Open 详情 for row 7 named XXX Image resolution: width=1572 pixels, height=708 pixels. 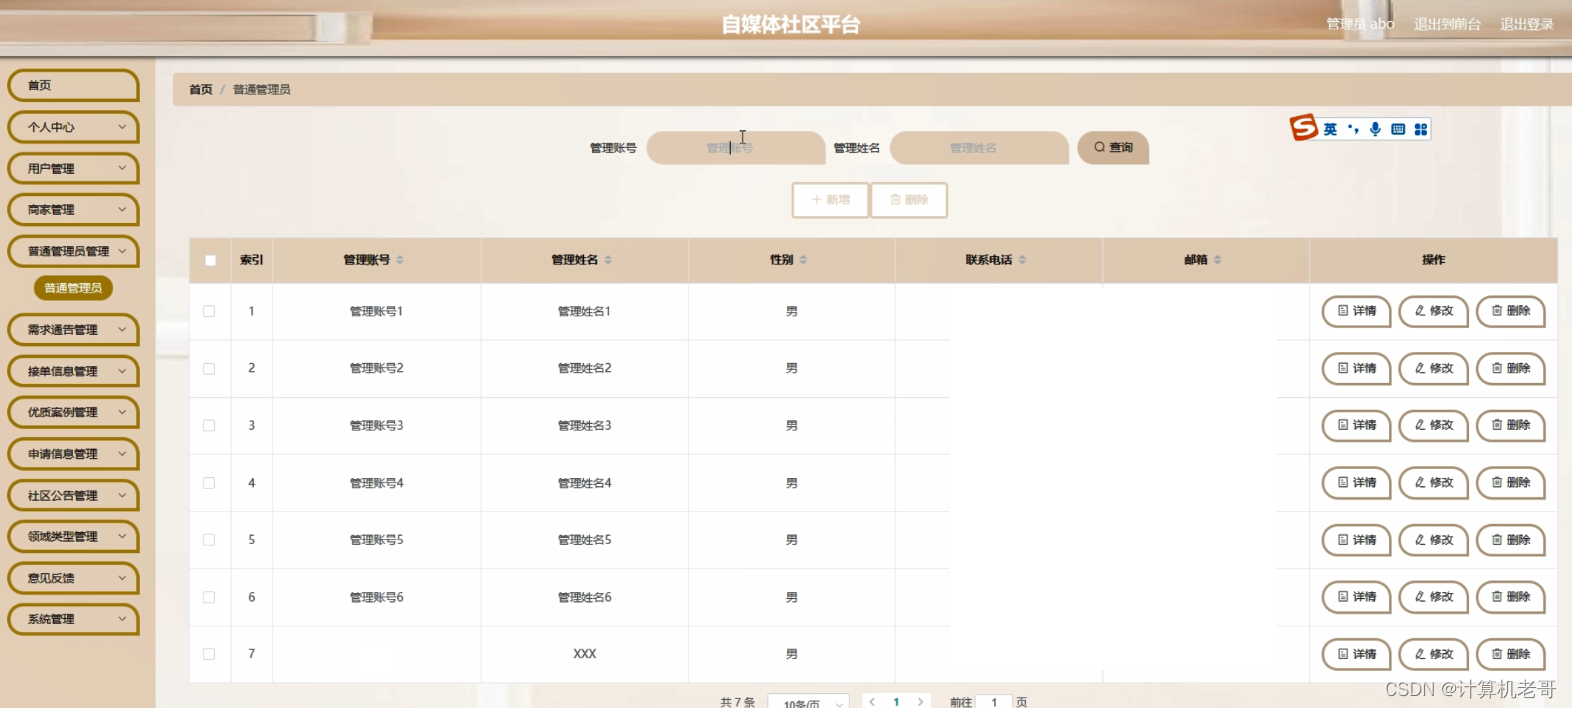pos(1357,654)
